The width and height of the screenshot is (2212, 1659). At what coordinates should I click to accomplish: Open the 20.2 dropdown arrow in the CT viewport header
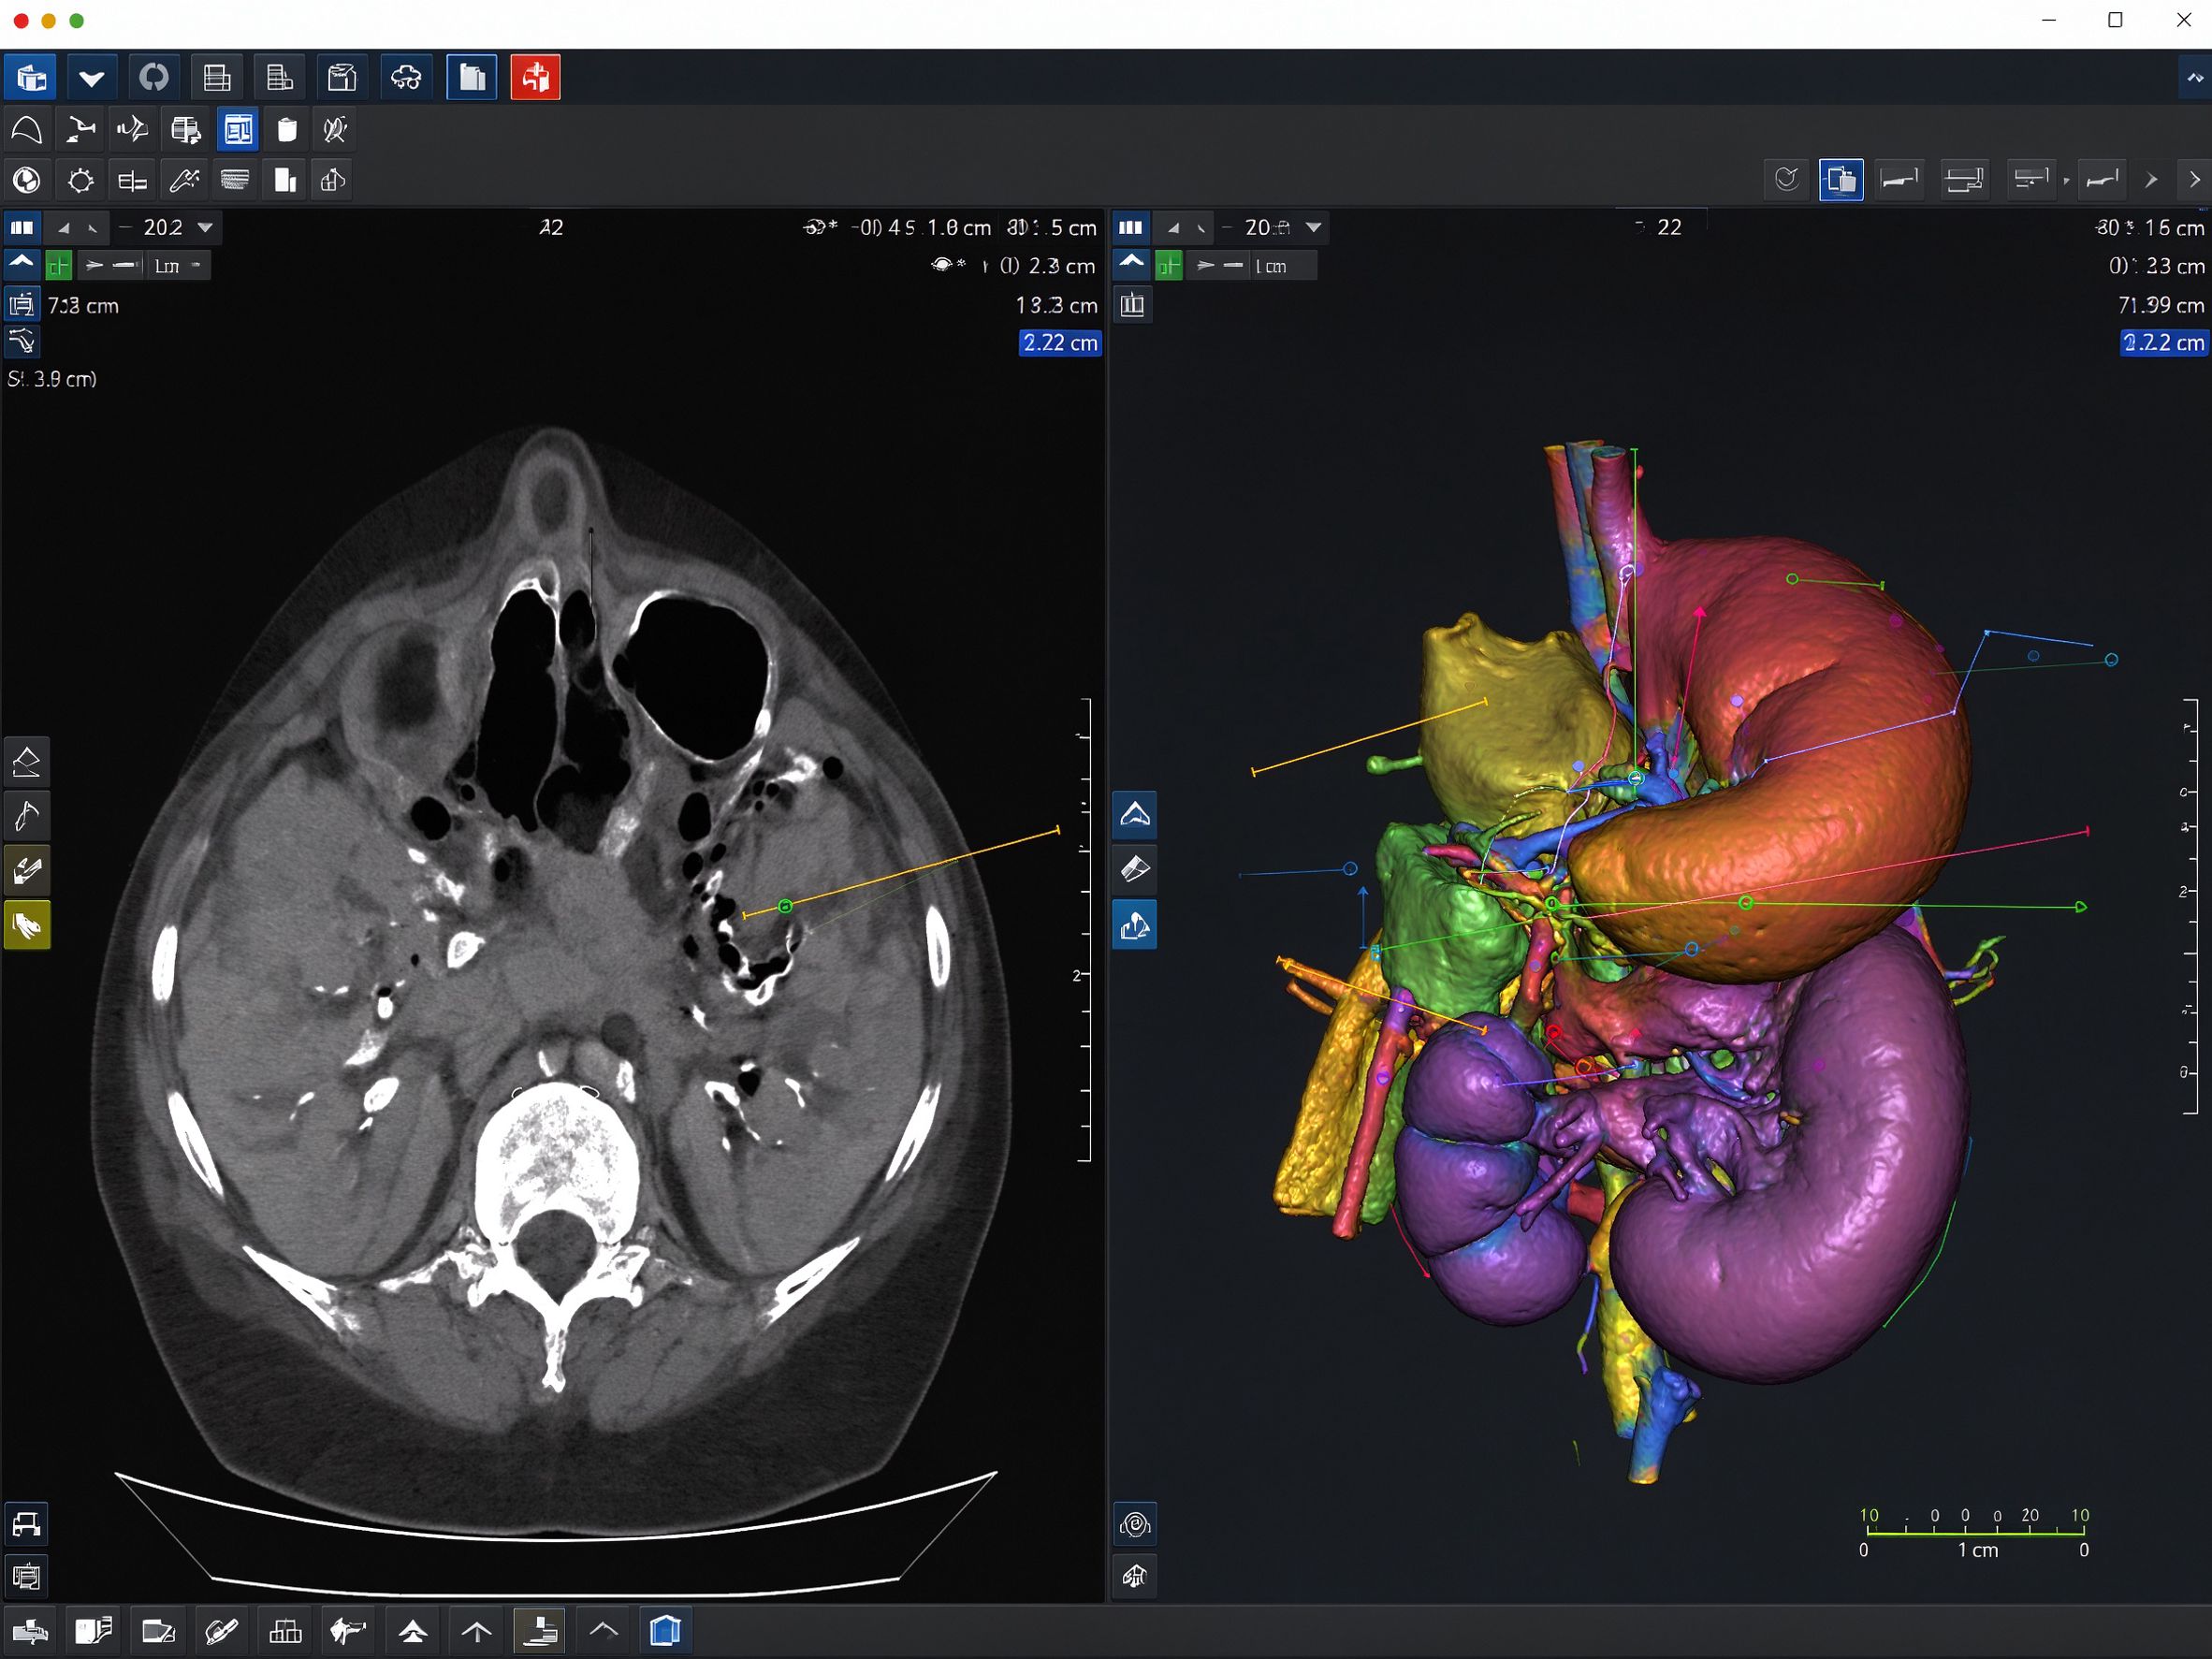pos(205,228)
